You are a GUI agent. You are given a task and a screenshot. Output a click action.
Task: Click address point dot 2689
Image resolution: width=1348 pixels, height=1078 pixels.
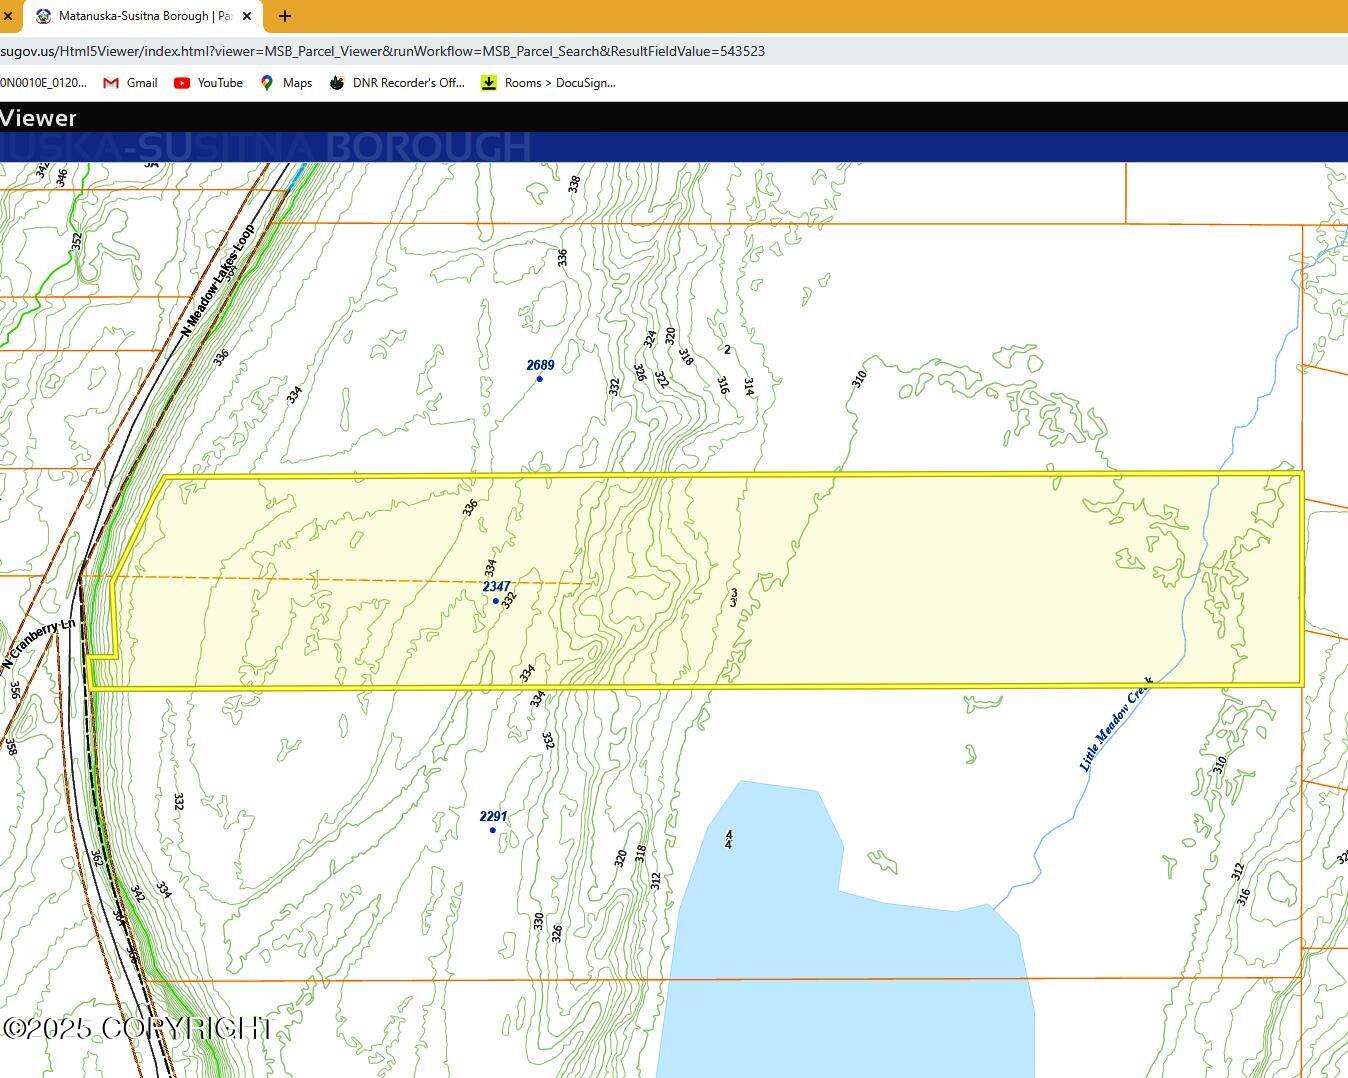(x=540, y=379)
